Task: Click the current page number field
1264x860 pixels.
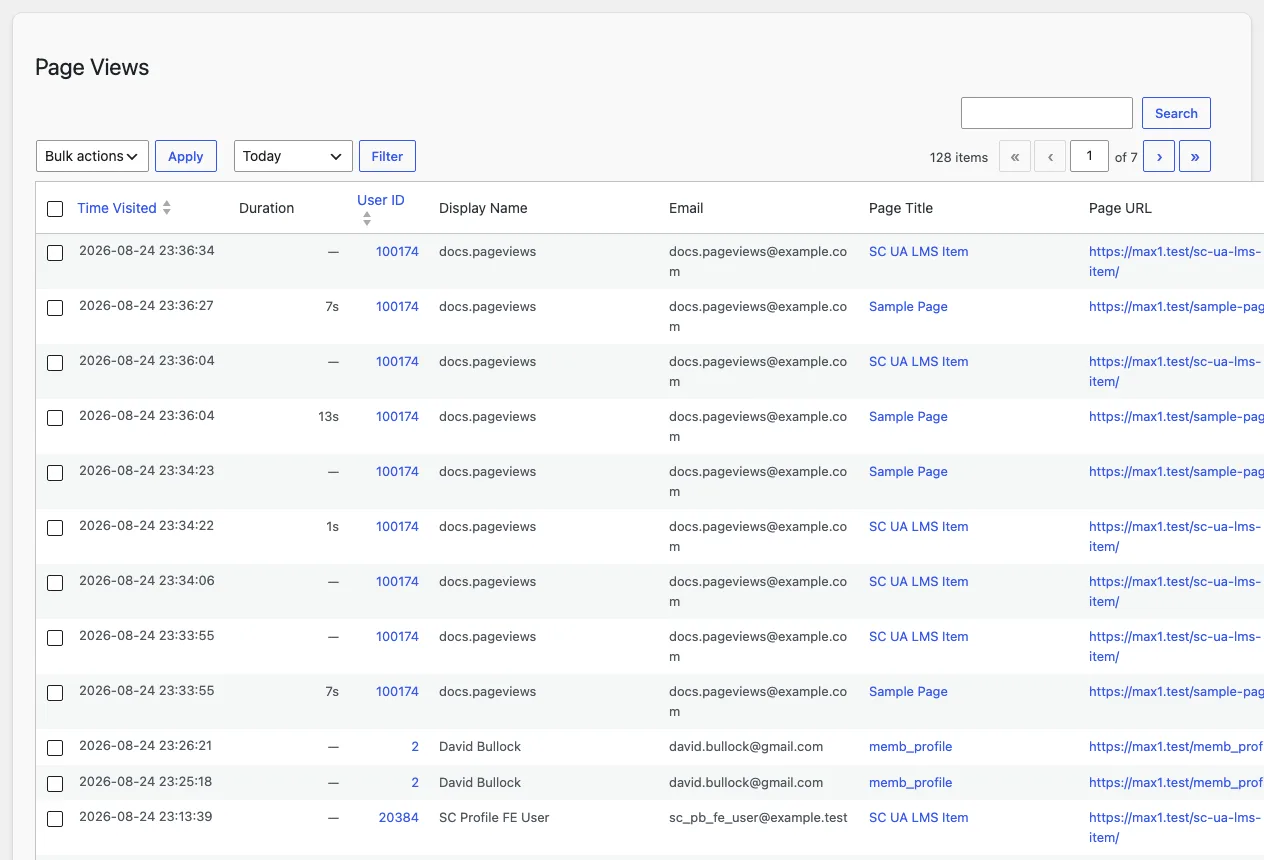Action: (x=1090, y=156)
